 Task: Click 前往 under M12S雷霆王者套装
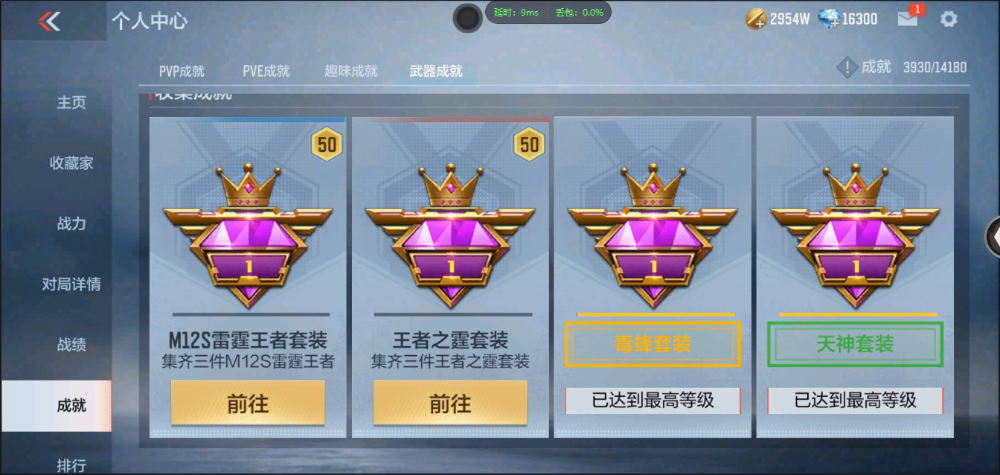247,403
